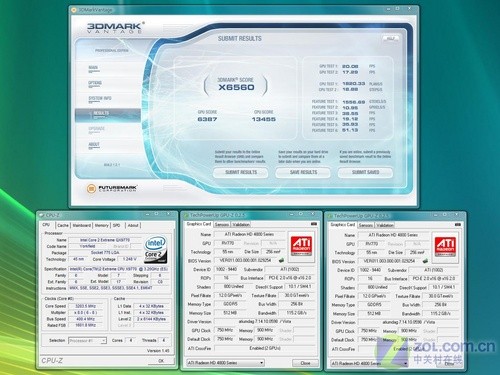Click the Submit Results button
This screenshot has height=375, width=500.
click(241, 172)
